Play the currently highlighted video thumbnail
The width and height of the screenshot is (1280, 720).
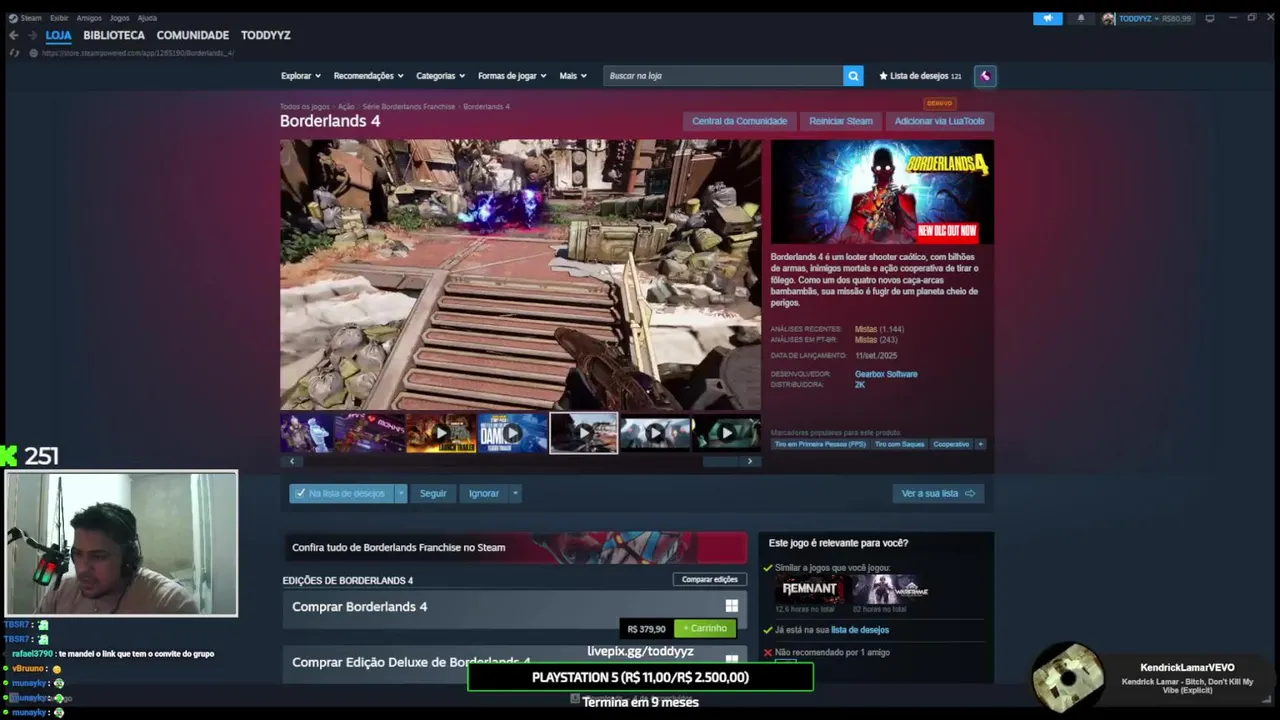pos(584,433)
